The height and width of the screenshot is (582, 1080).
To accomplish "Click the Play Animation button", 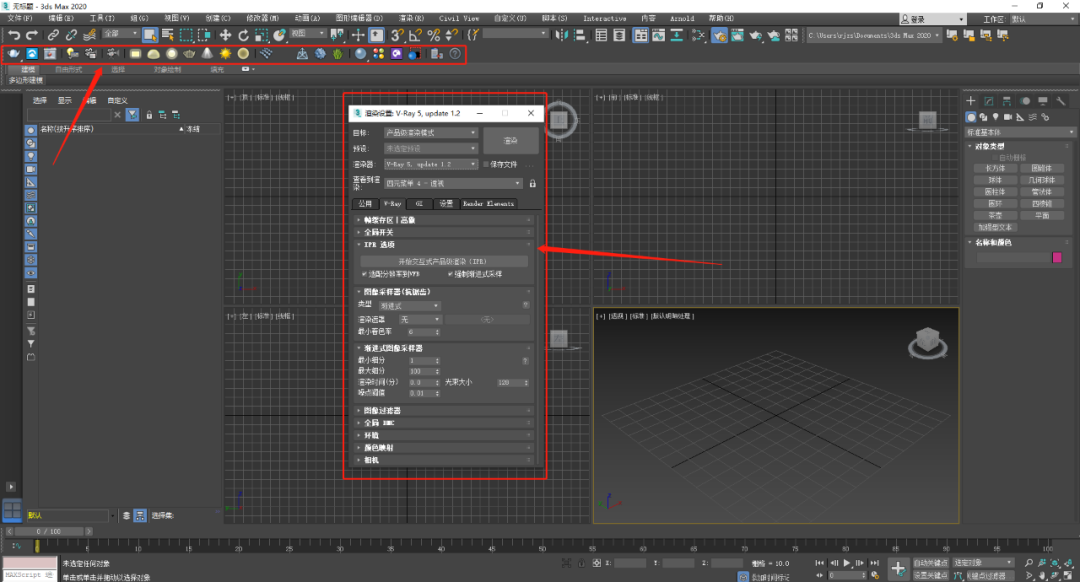I will pos(847,563).
